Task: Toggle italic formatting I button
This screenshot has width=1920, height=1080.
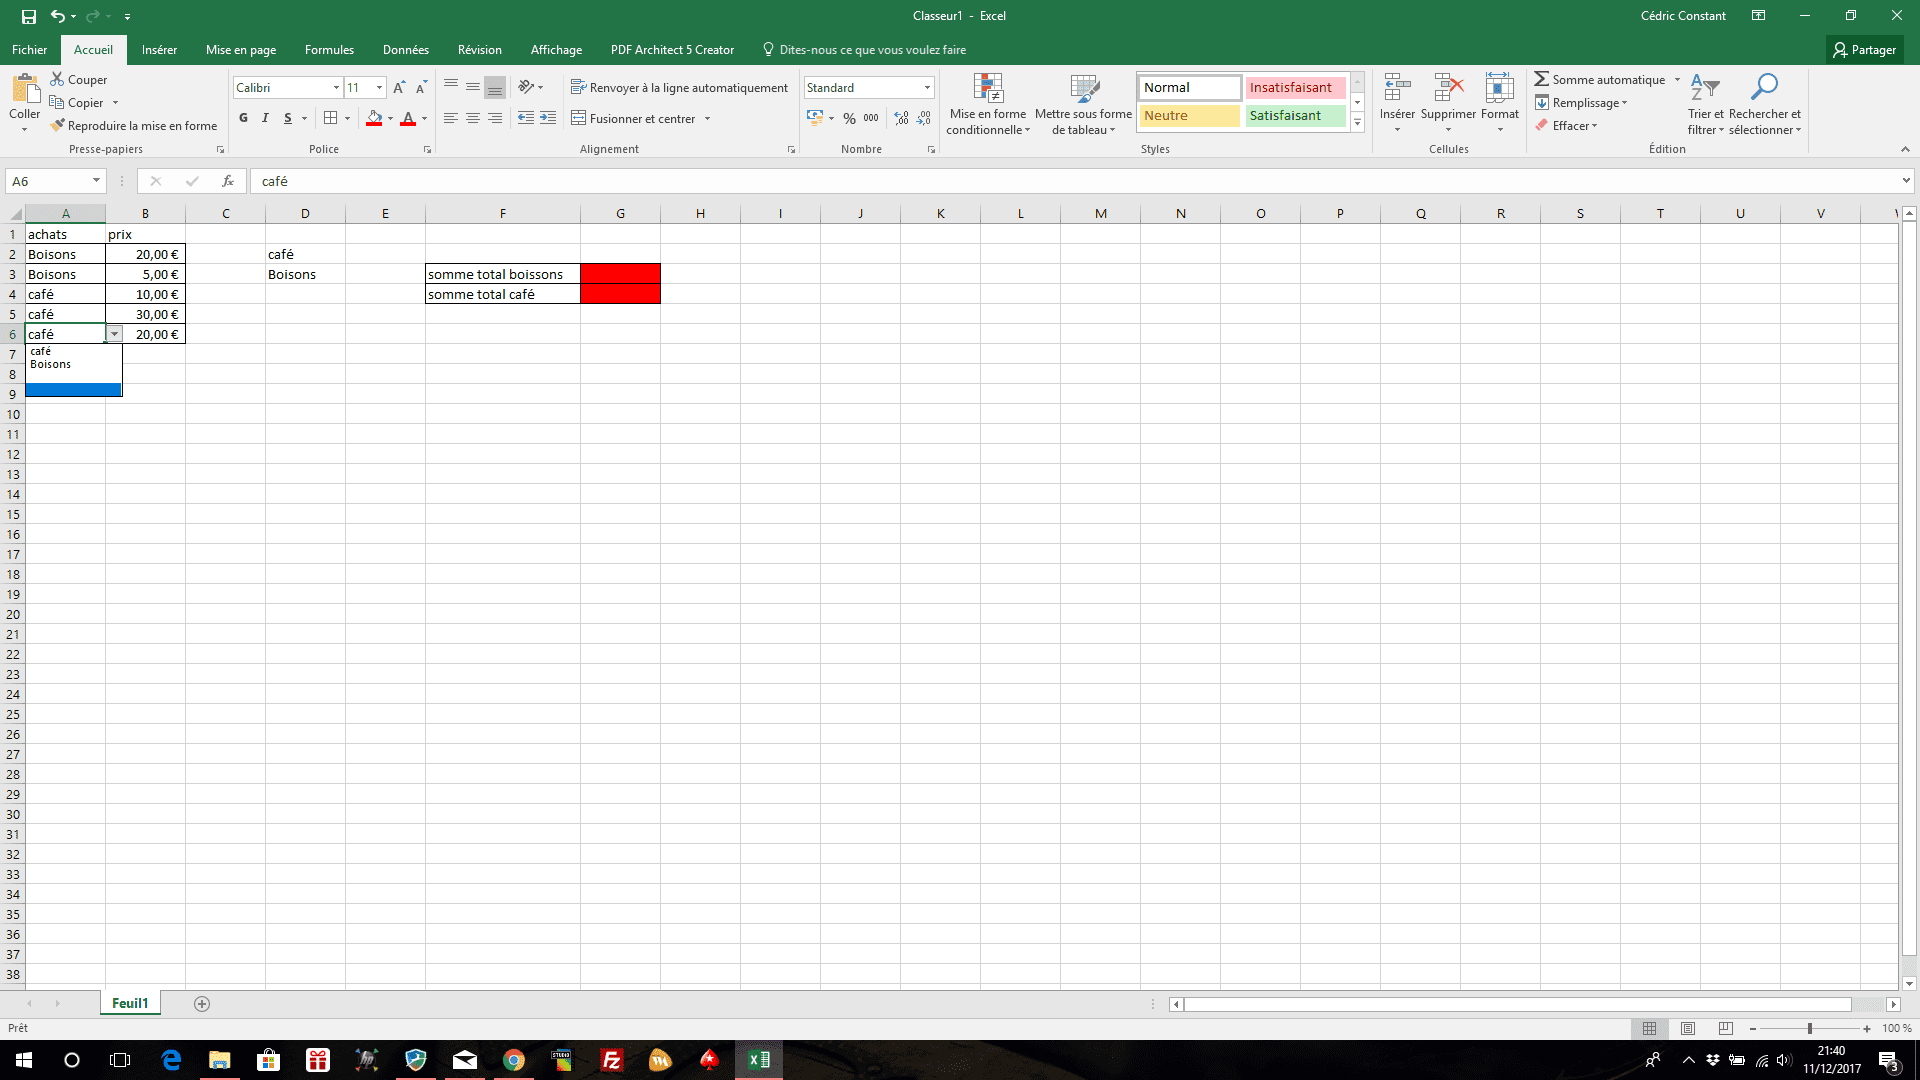Action: [x=265, y=118]
